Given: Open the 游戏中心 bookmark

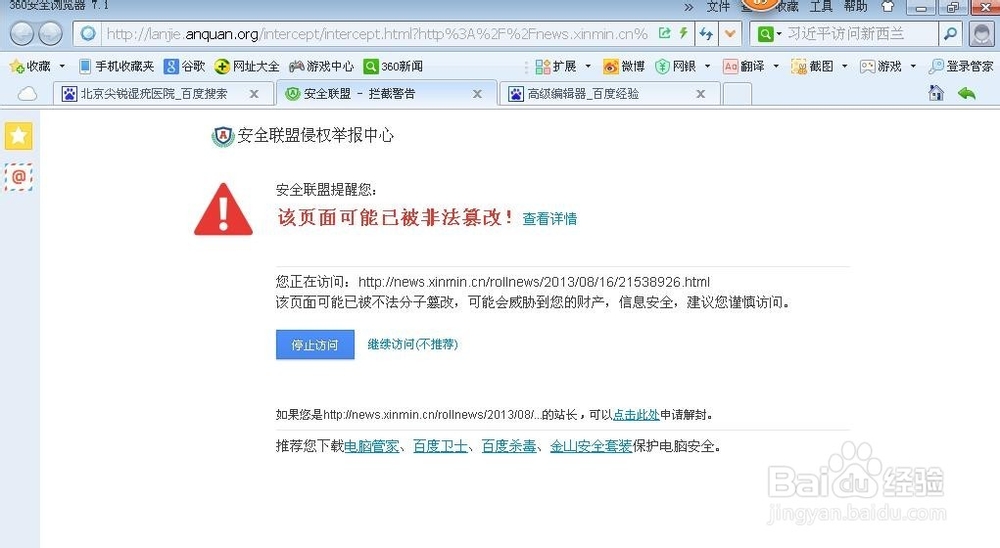Looking at the screenshot, I should (x=321, y=66).
